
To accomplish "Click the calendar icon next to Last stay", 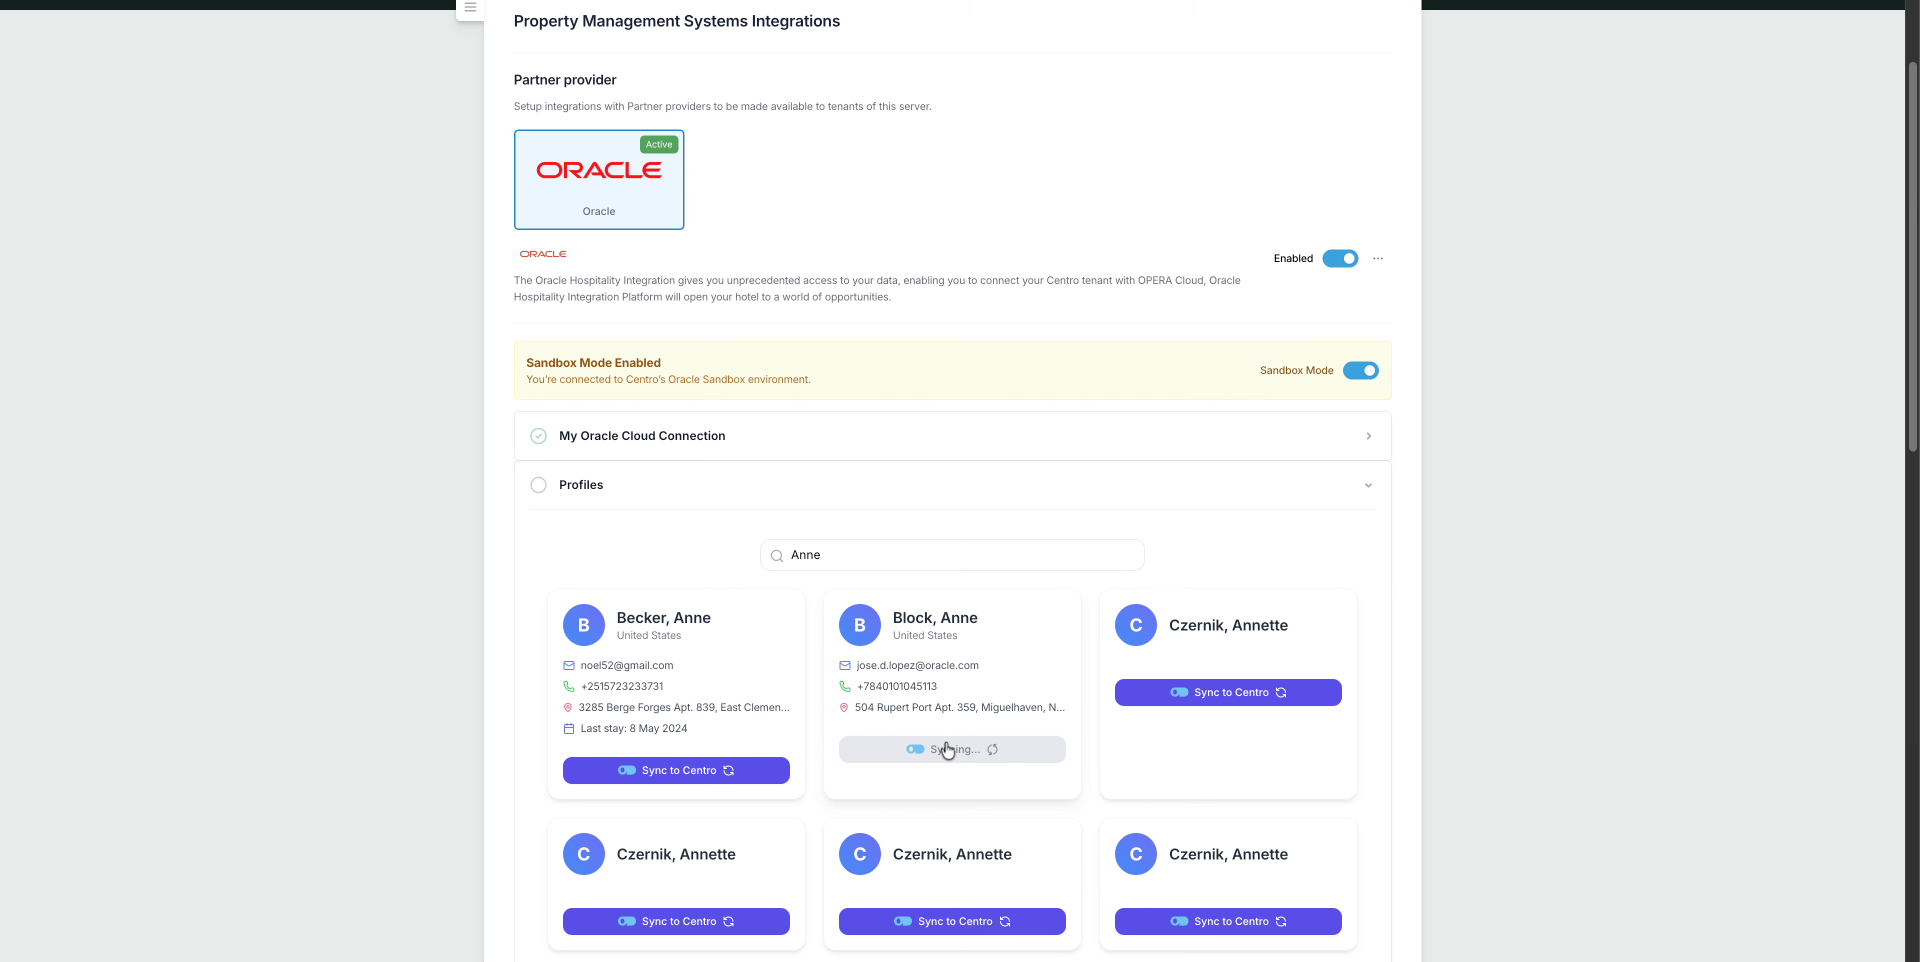I will pyautogui.click(x=569, y=729).
